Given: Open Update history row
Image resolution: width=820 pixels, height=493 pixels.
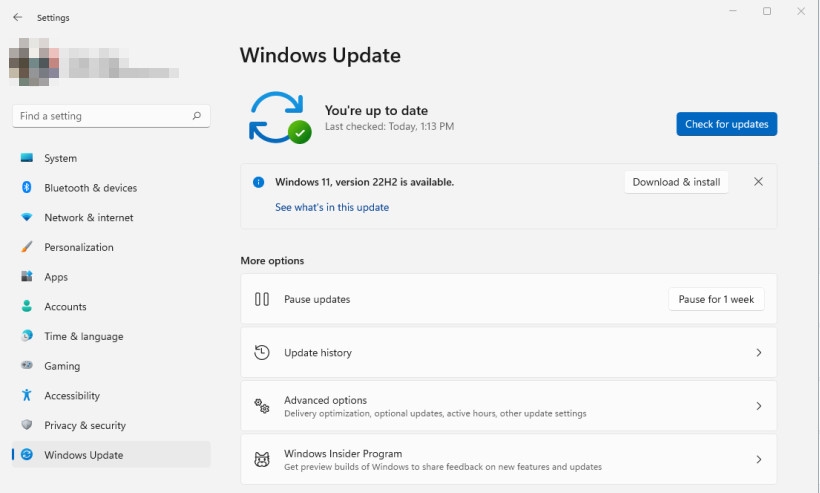Looking at the screenshot, I should (508, 353).
